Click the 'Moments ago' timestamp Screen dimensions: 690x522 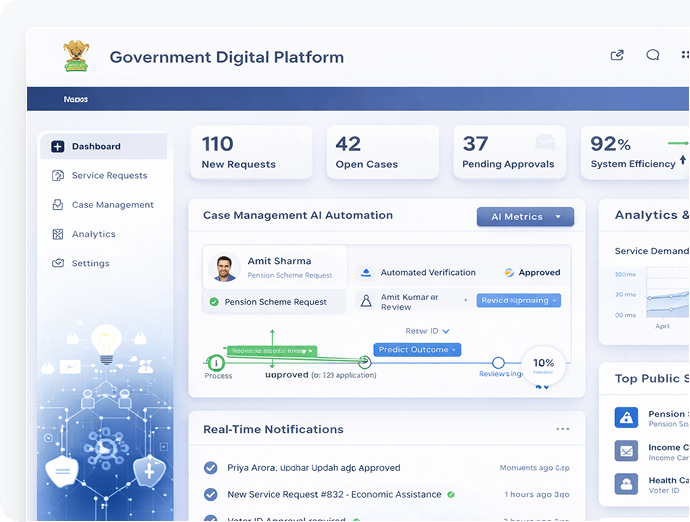pyautogui.click(x=535, y=468)
